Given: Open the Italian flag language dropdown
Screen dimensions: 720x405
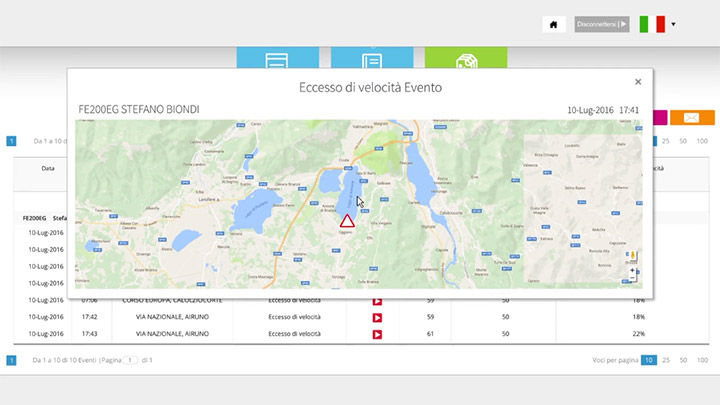Looking at the screenshot, I should (653, 24).
